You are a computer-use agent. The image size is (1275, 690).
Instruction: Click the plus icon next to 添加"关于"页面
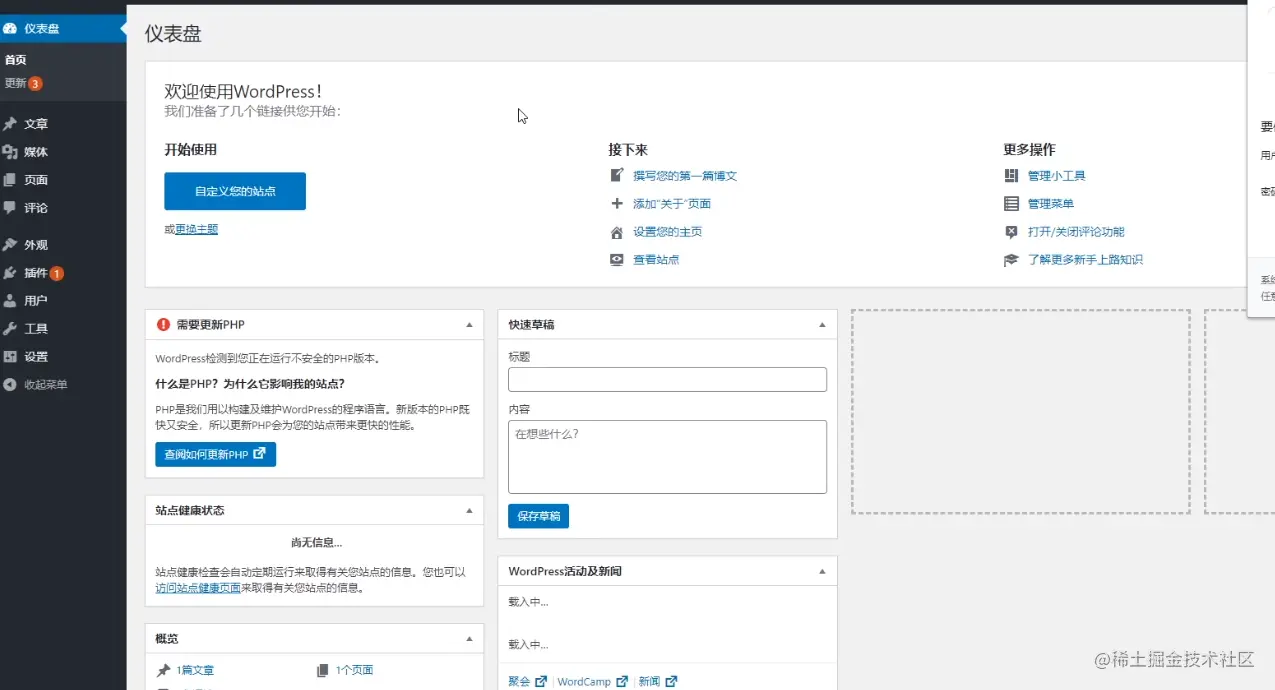(x=617, y=204)
